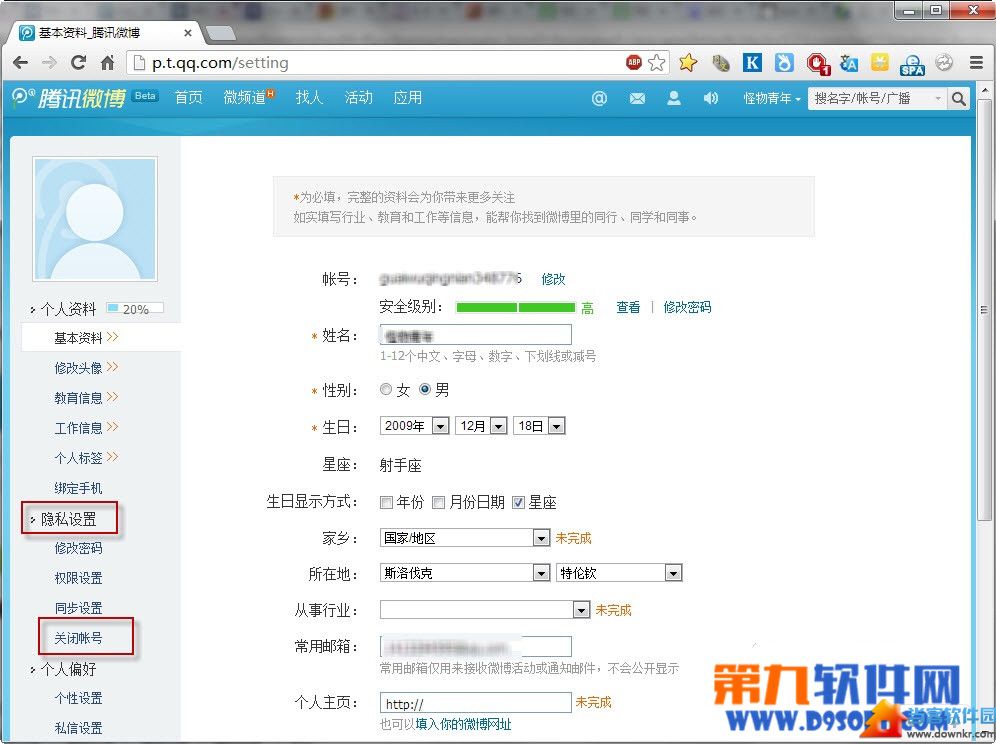Open the search type dropdown arrow

(x=938, y=98)
